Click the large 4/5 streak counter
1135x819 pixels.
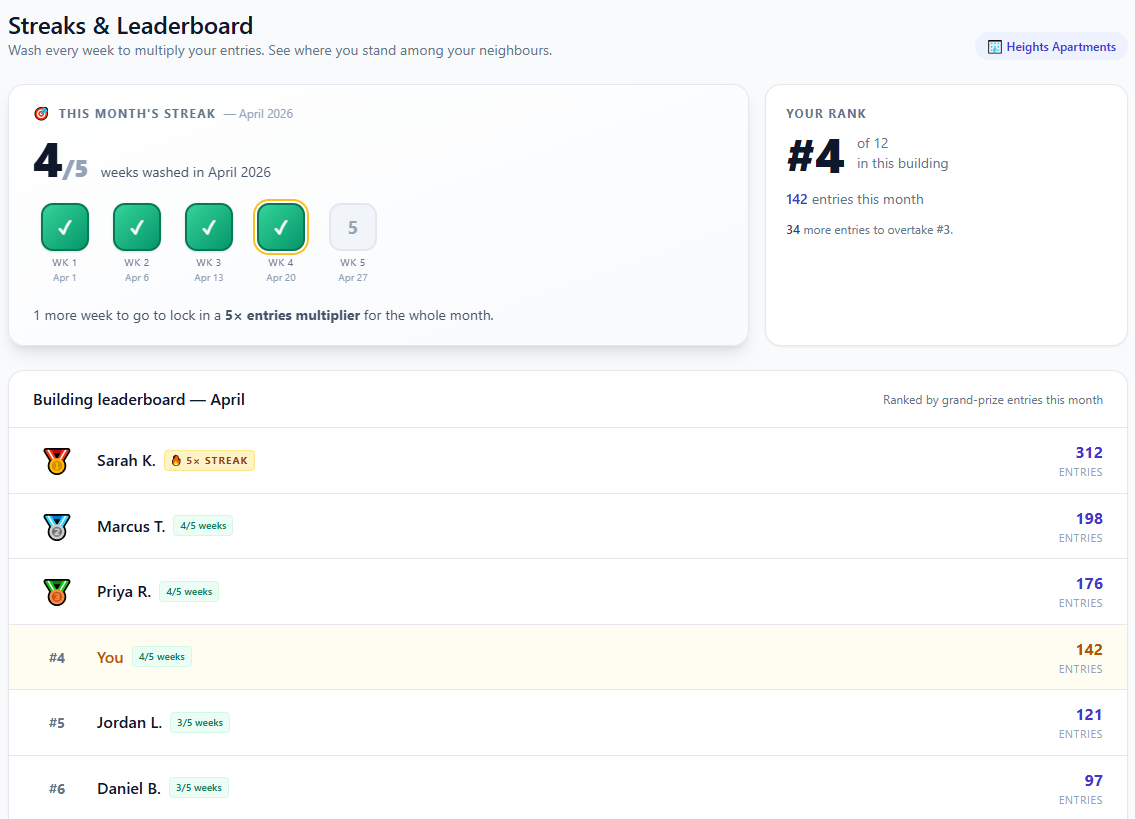(61, 161)
